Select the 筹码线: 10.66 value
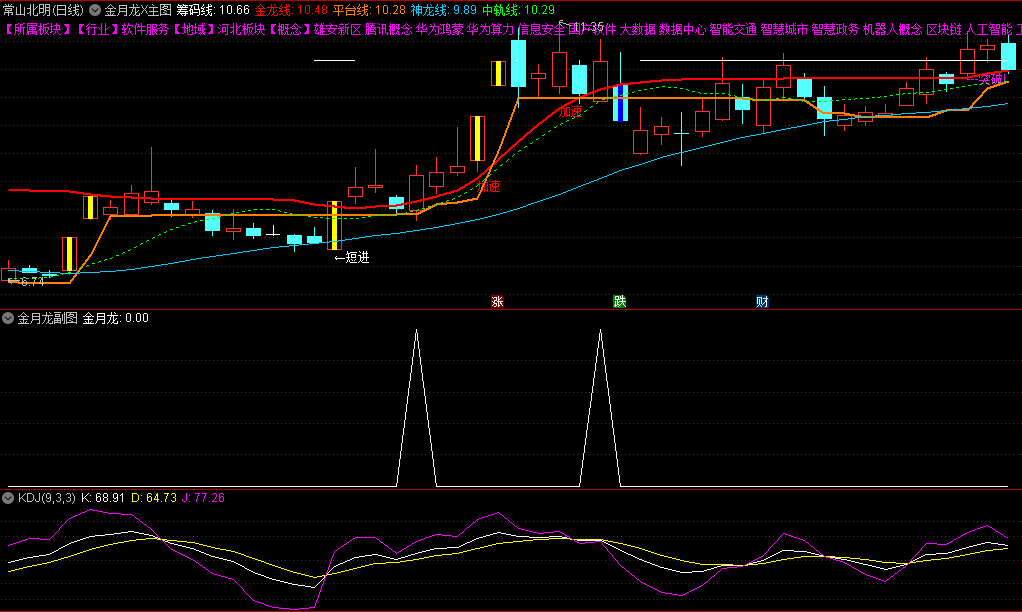This screenshot has height=612, width=1022. [x=213, y=10]
